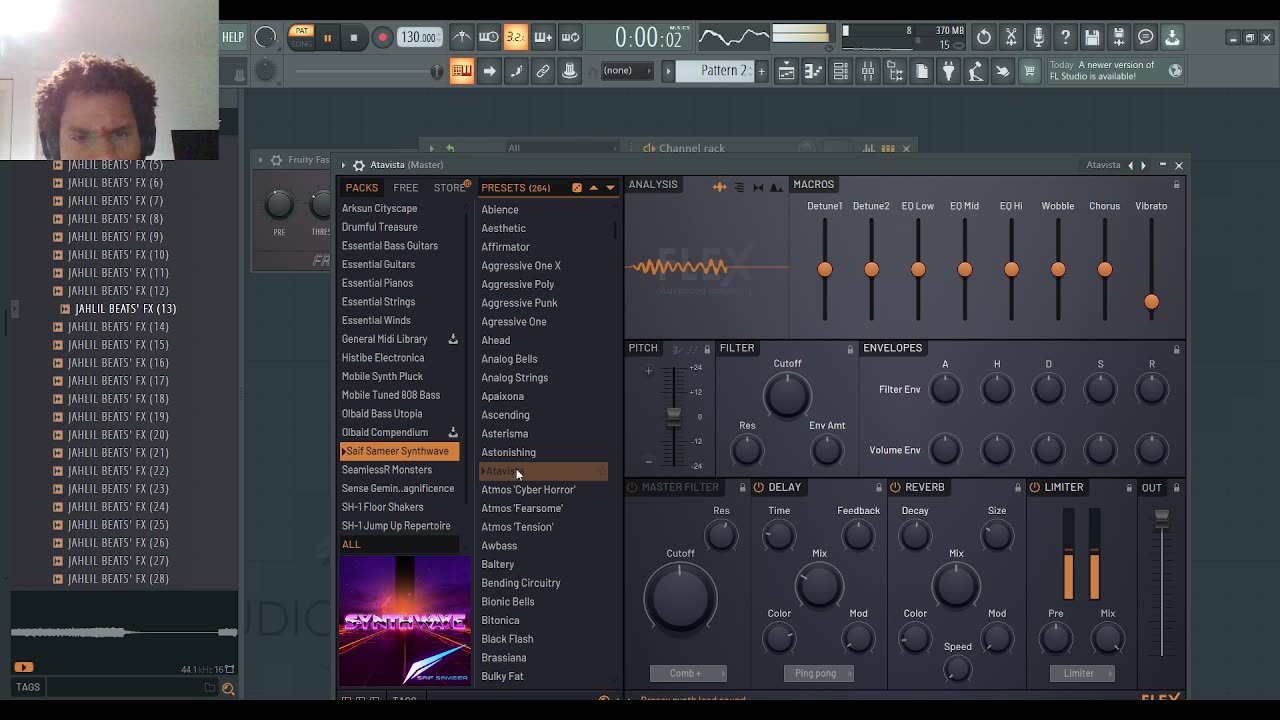
Task: Stop playback with the stop button
Action: [353, 38]
